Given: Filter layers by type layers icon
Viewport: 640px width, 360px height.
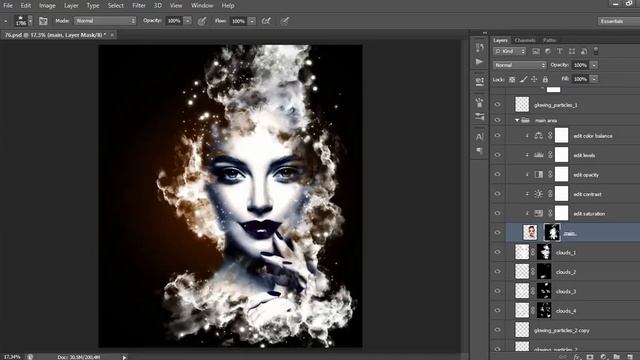Looking at the screenshot, I should point(560,51).
